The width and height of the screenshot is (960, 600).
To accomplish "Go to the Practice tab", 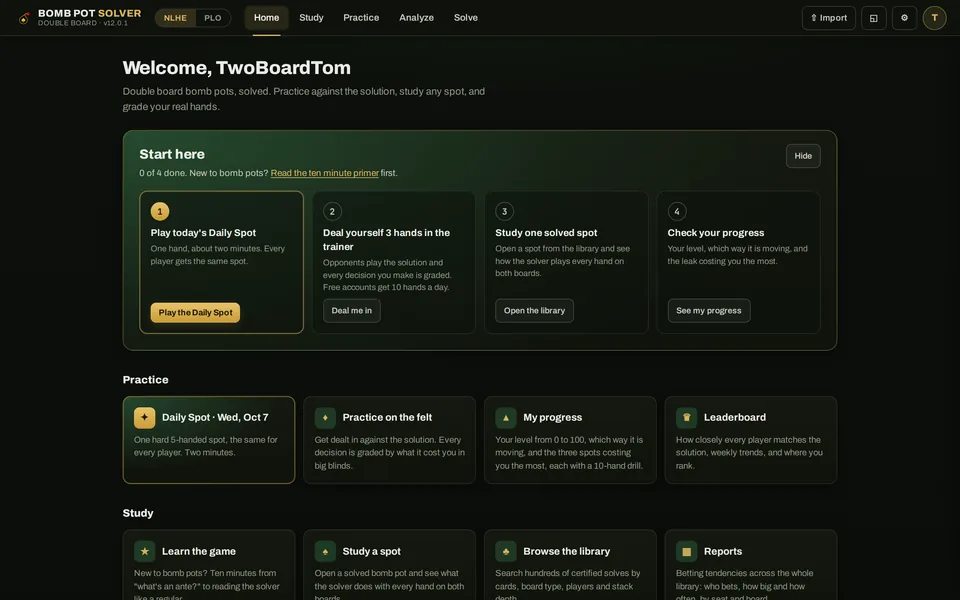I will pyautogui.click(x=361, y=18).
